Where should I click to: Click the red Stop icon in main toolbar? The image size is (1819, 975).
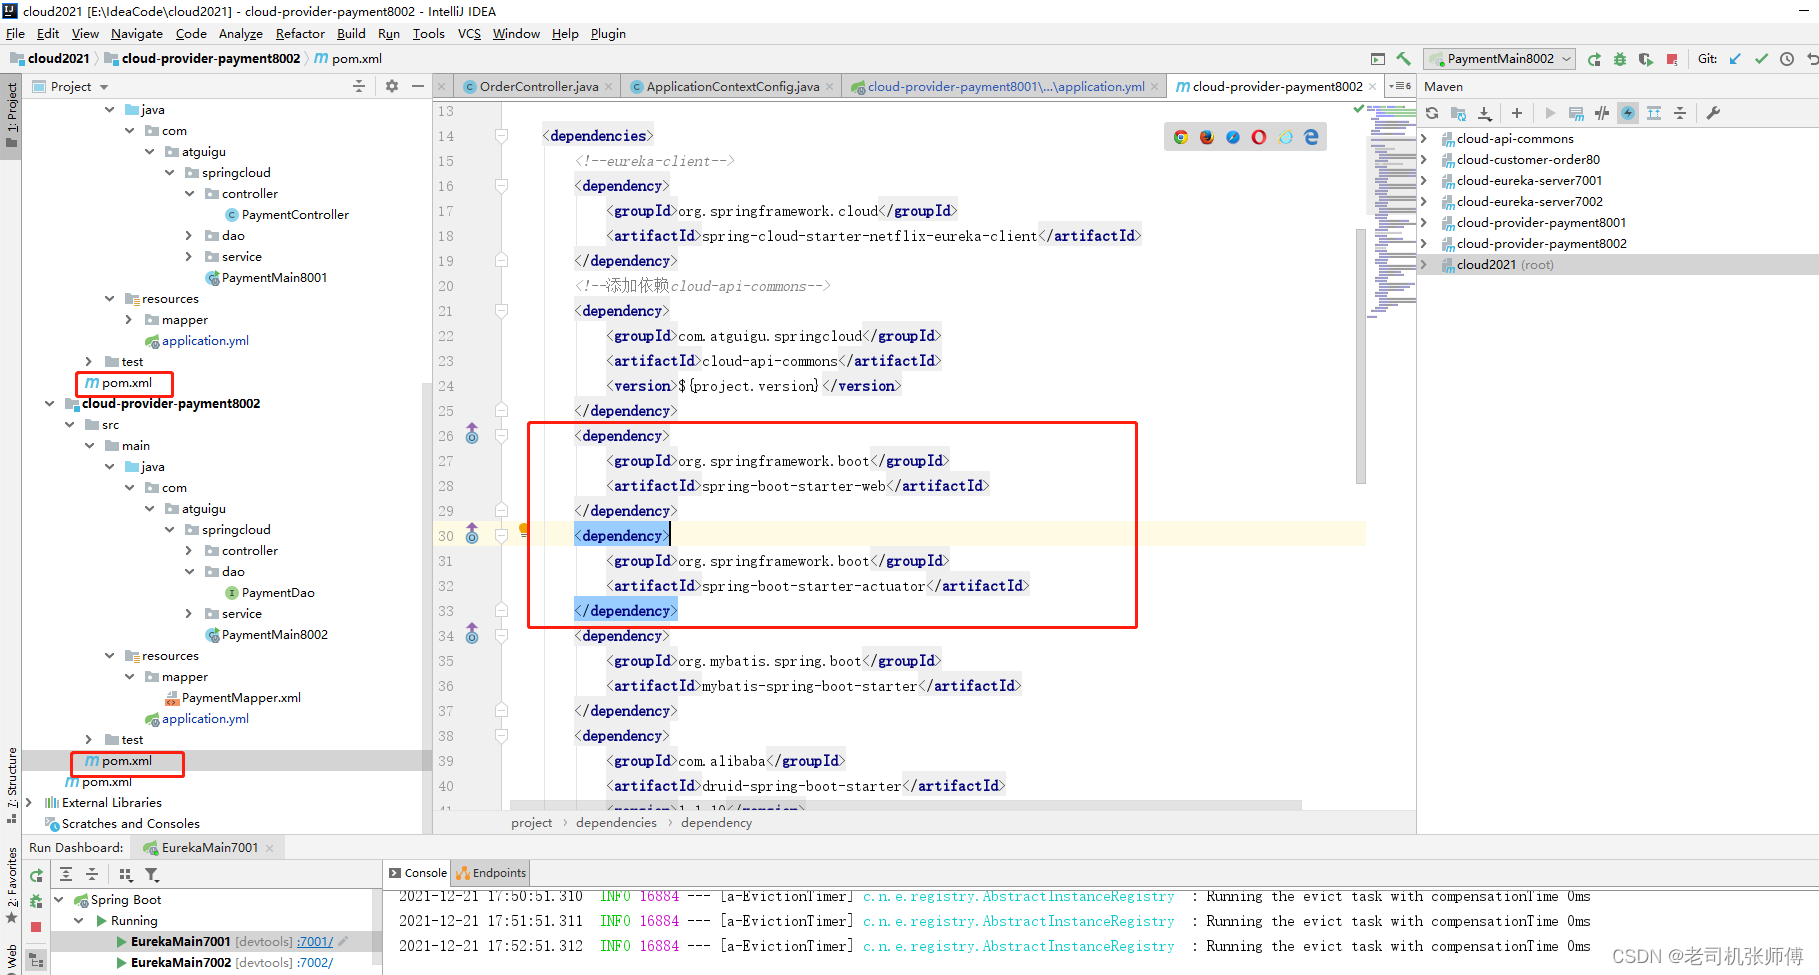(1672, 59)
